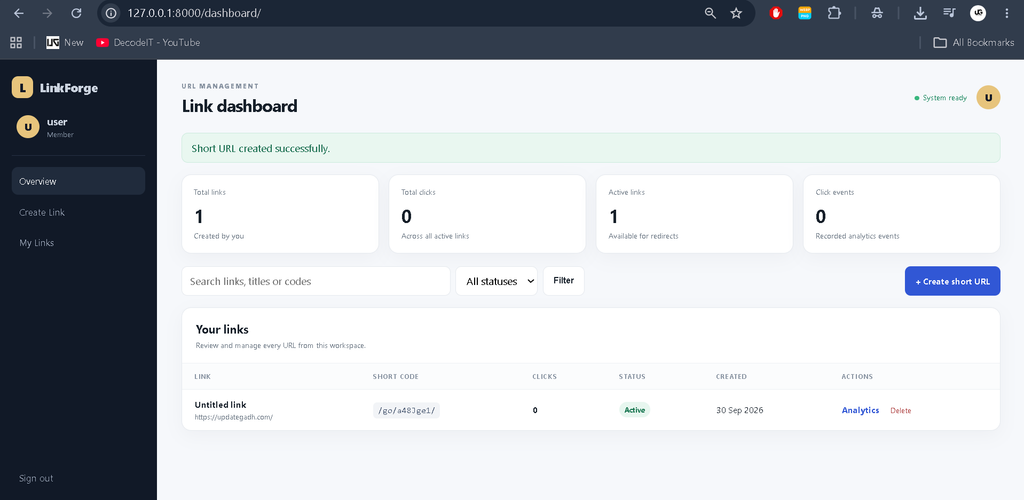Click the SHORT CODE column header
The height and width of the screenshot is (500, 1024).
396,377
